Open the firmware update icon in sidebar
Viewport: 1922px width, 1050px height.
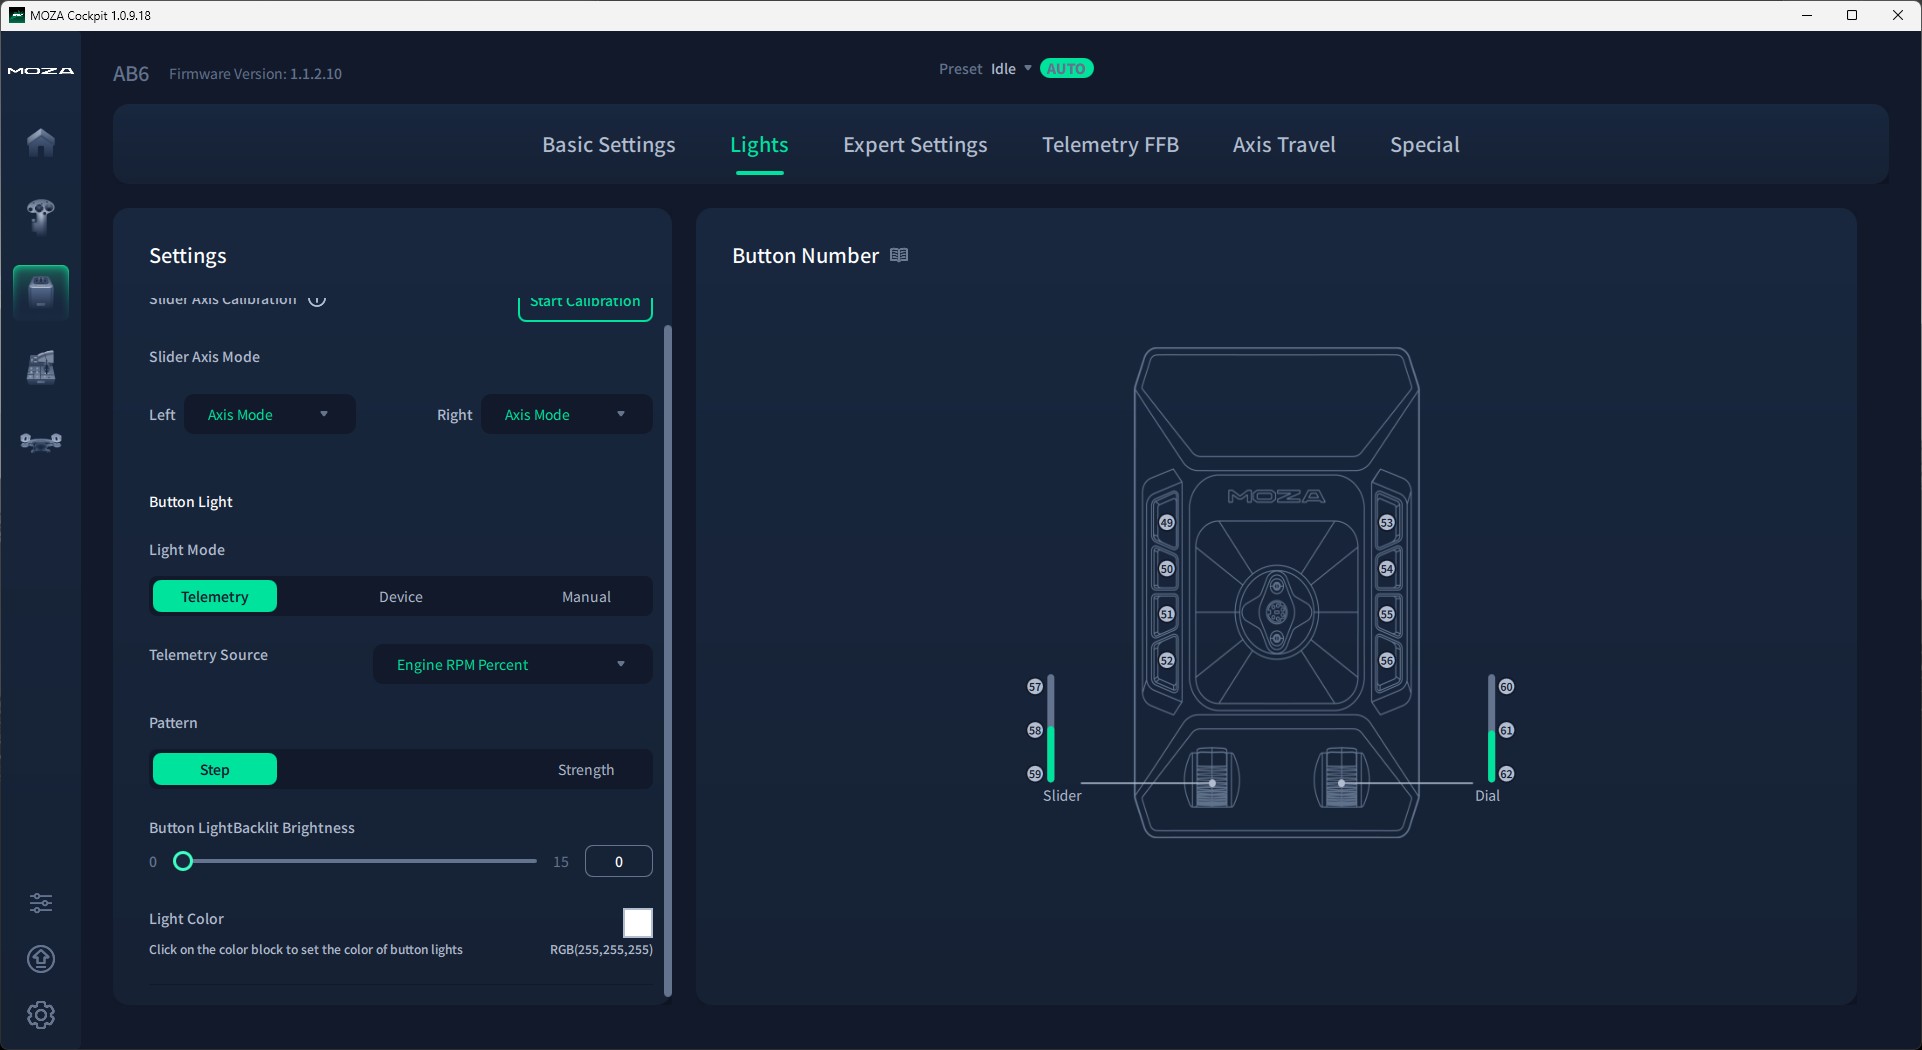(41, 959)
